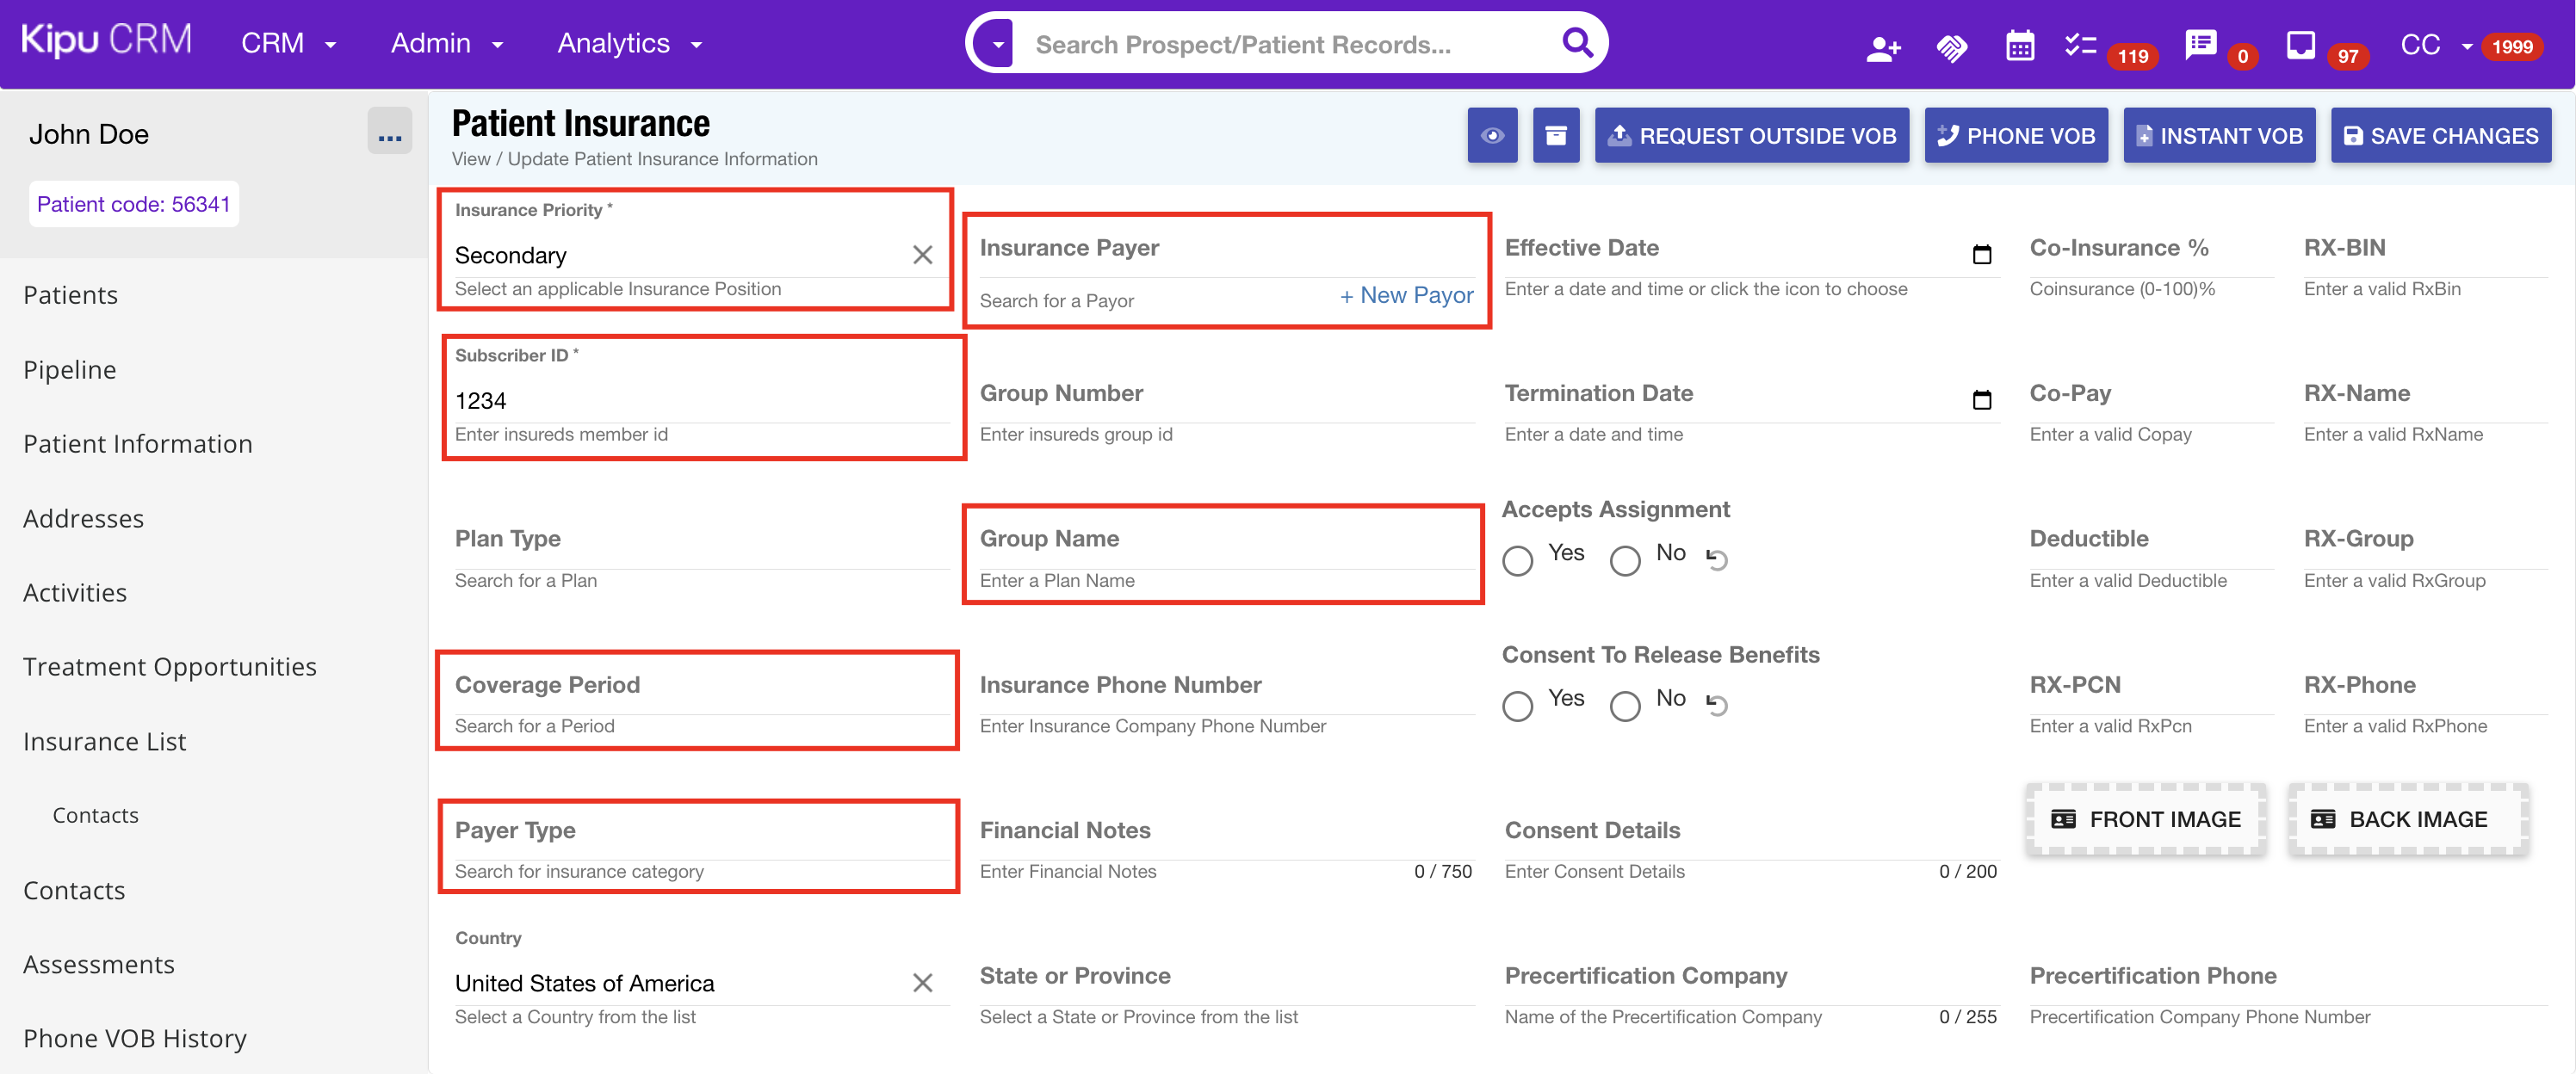Click the + New Payor link
Screen dimensions: 2576x1074
1406,295
